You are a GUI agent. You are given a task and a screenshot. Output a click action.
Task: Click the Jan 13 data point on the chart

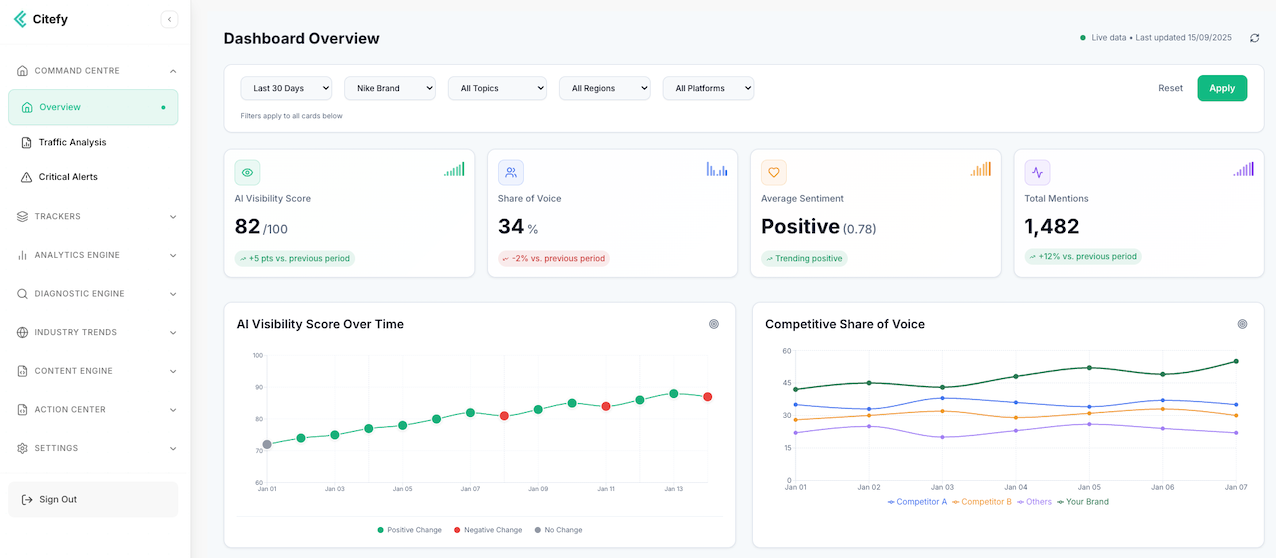click(673, 394)
